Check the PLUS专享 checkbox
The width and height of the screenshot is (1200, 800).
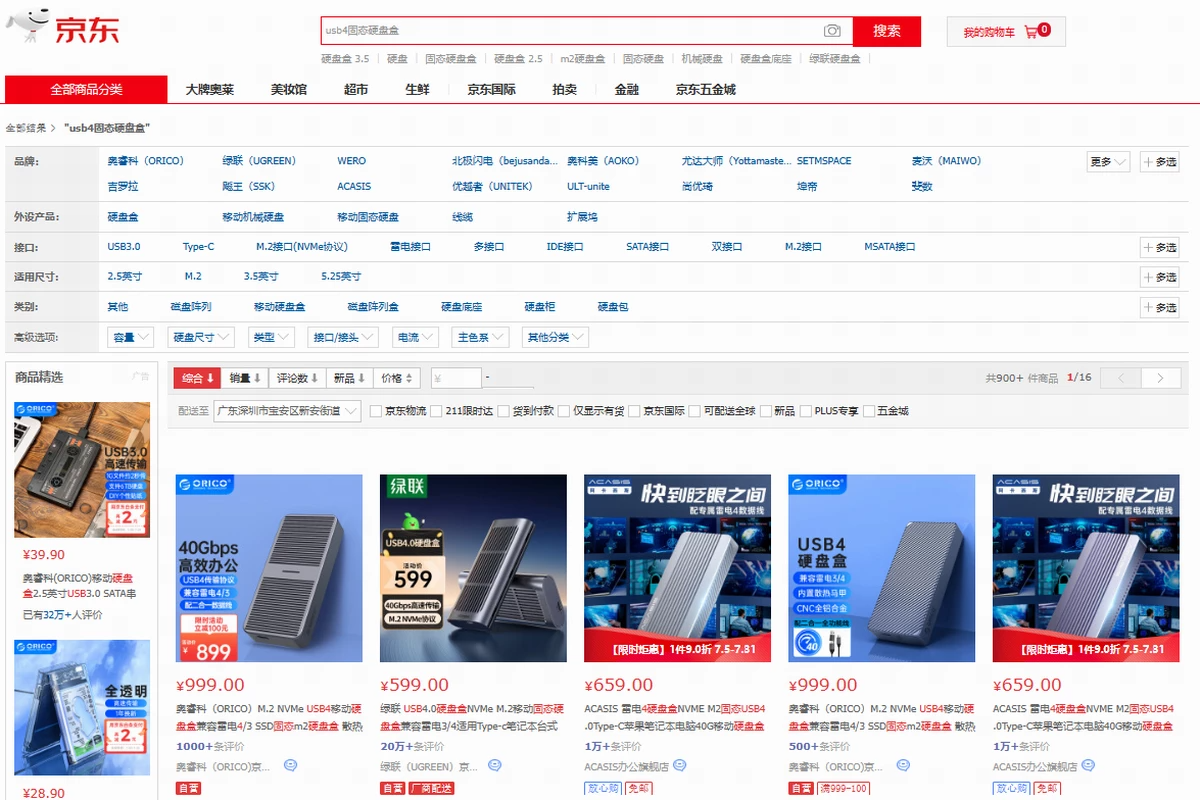(806, 411)
